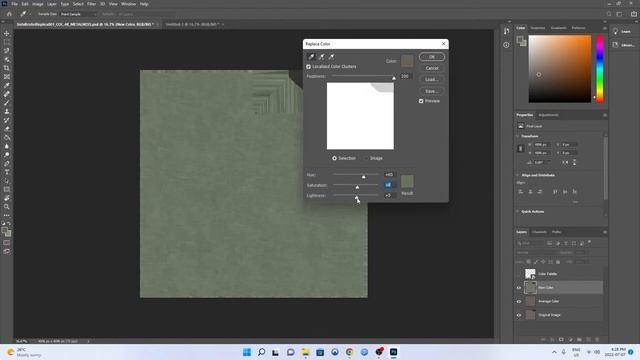Open the Layers panel menu
640x360 pixels.
604,232
